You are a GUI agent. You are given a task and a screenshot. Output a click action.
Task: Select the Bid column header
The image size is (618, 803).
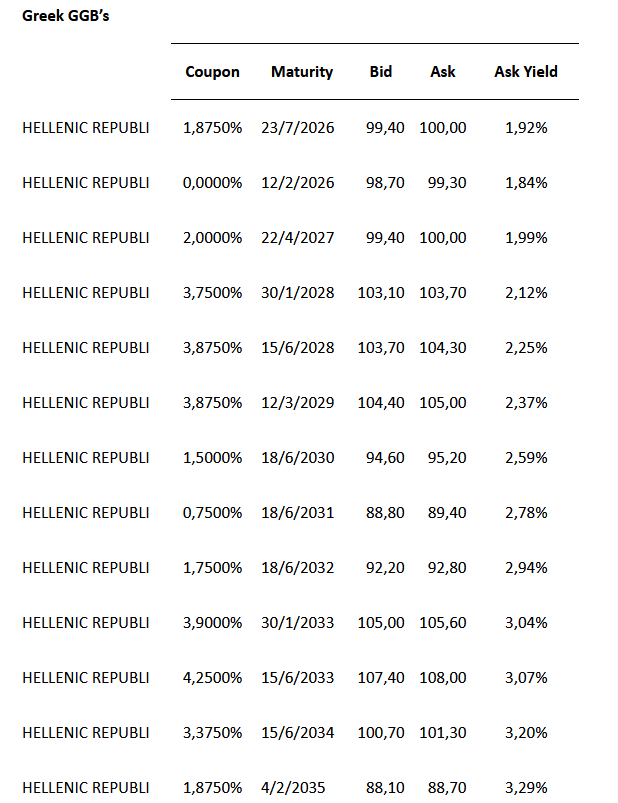pos(380,72)
